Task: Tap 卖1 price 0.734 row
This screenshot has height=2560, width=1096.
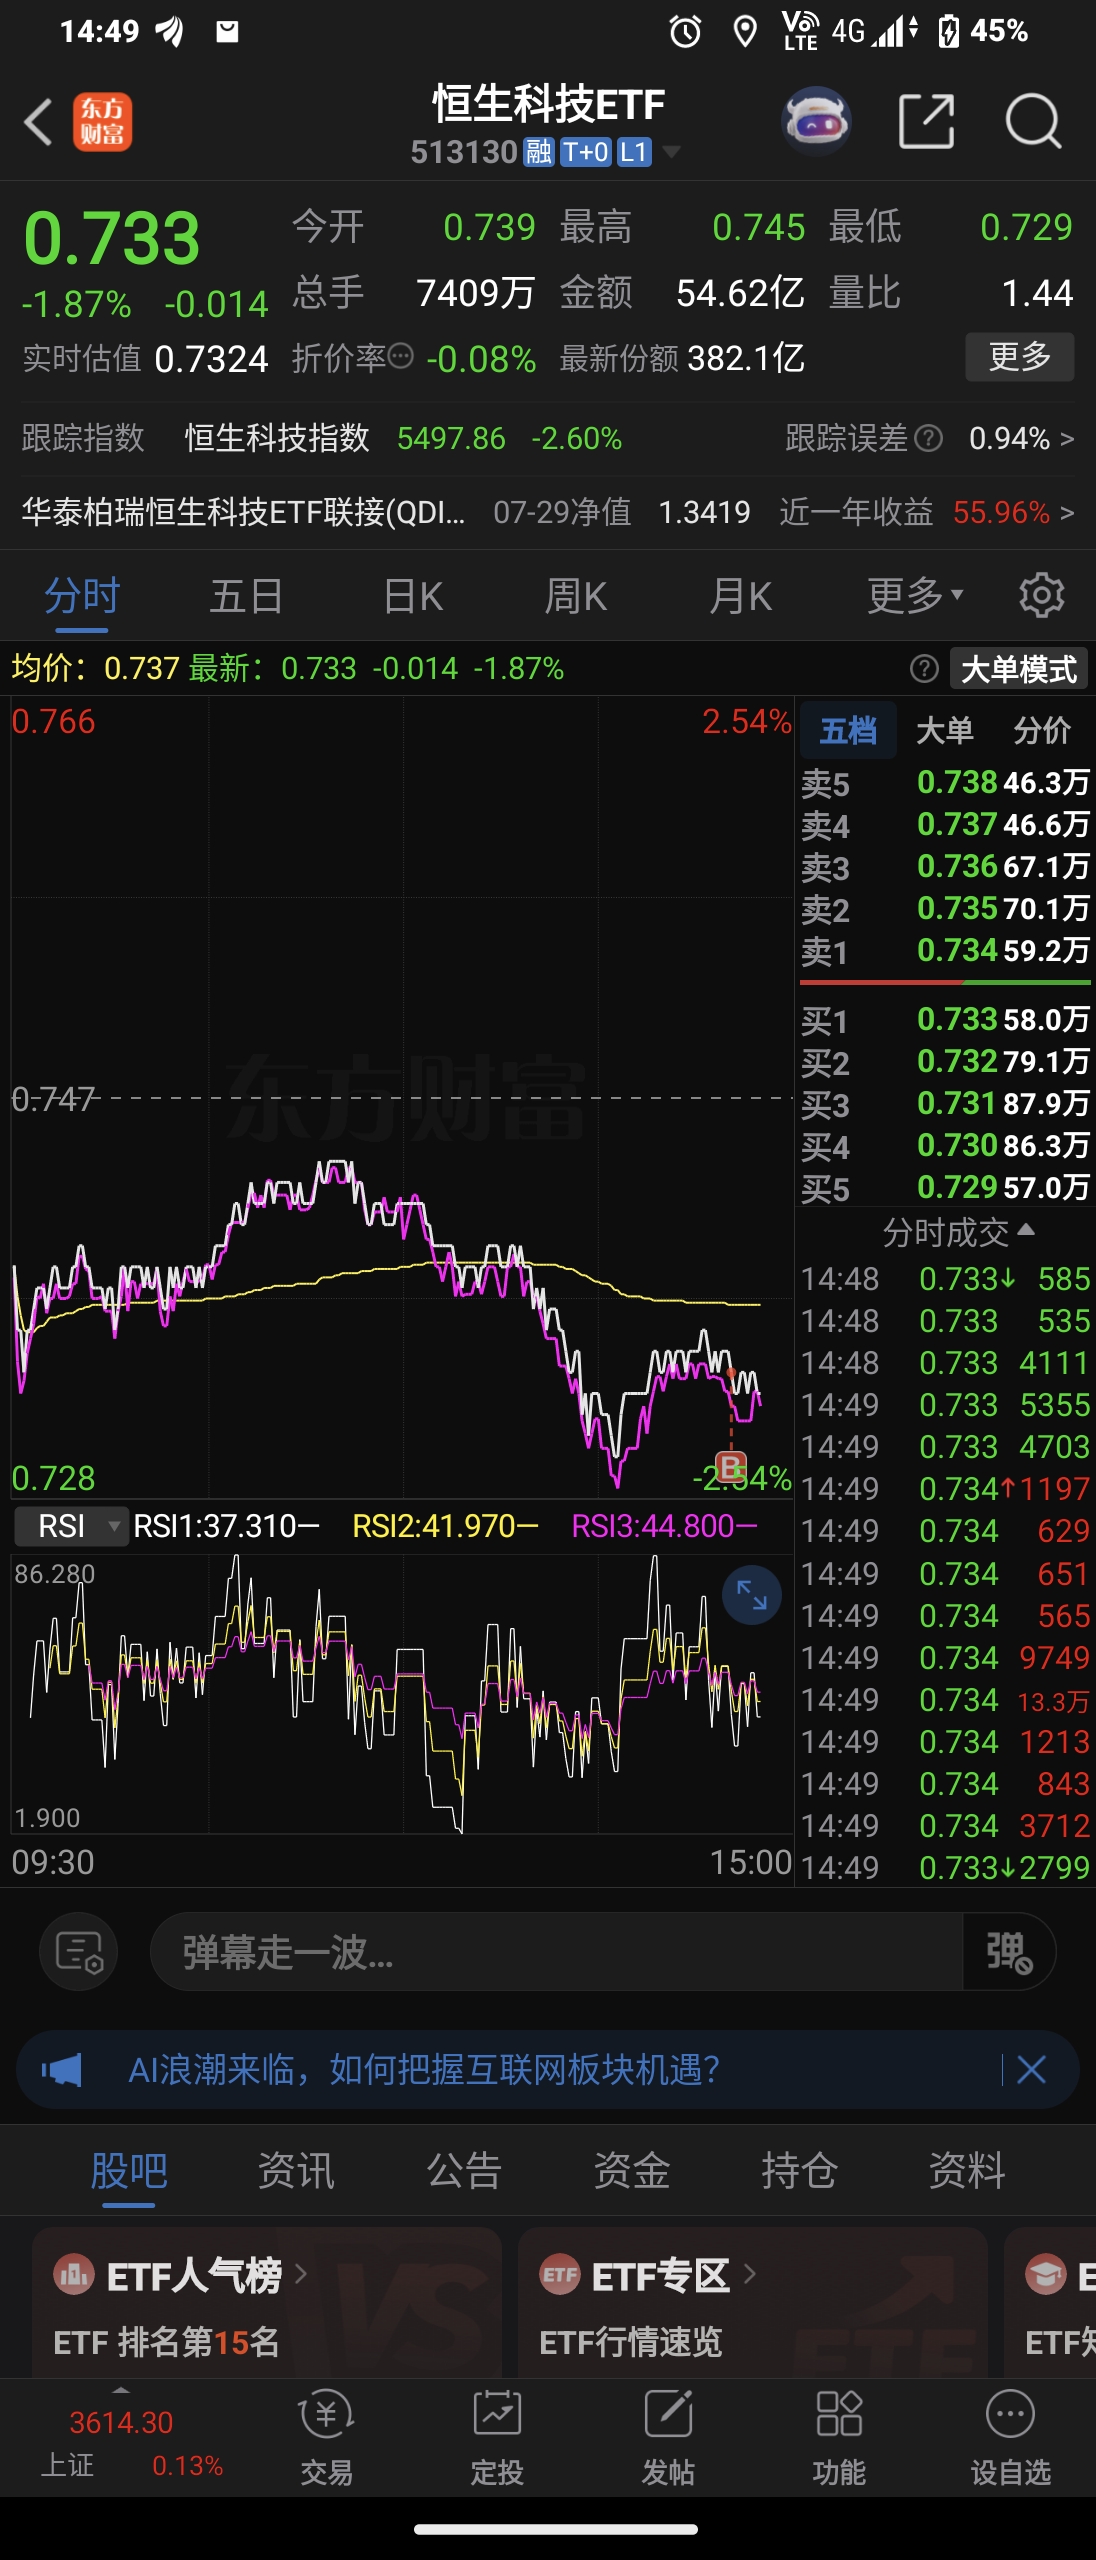Action: [945, 950]
